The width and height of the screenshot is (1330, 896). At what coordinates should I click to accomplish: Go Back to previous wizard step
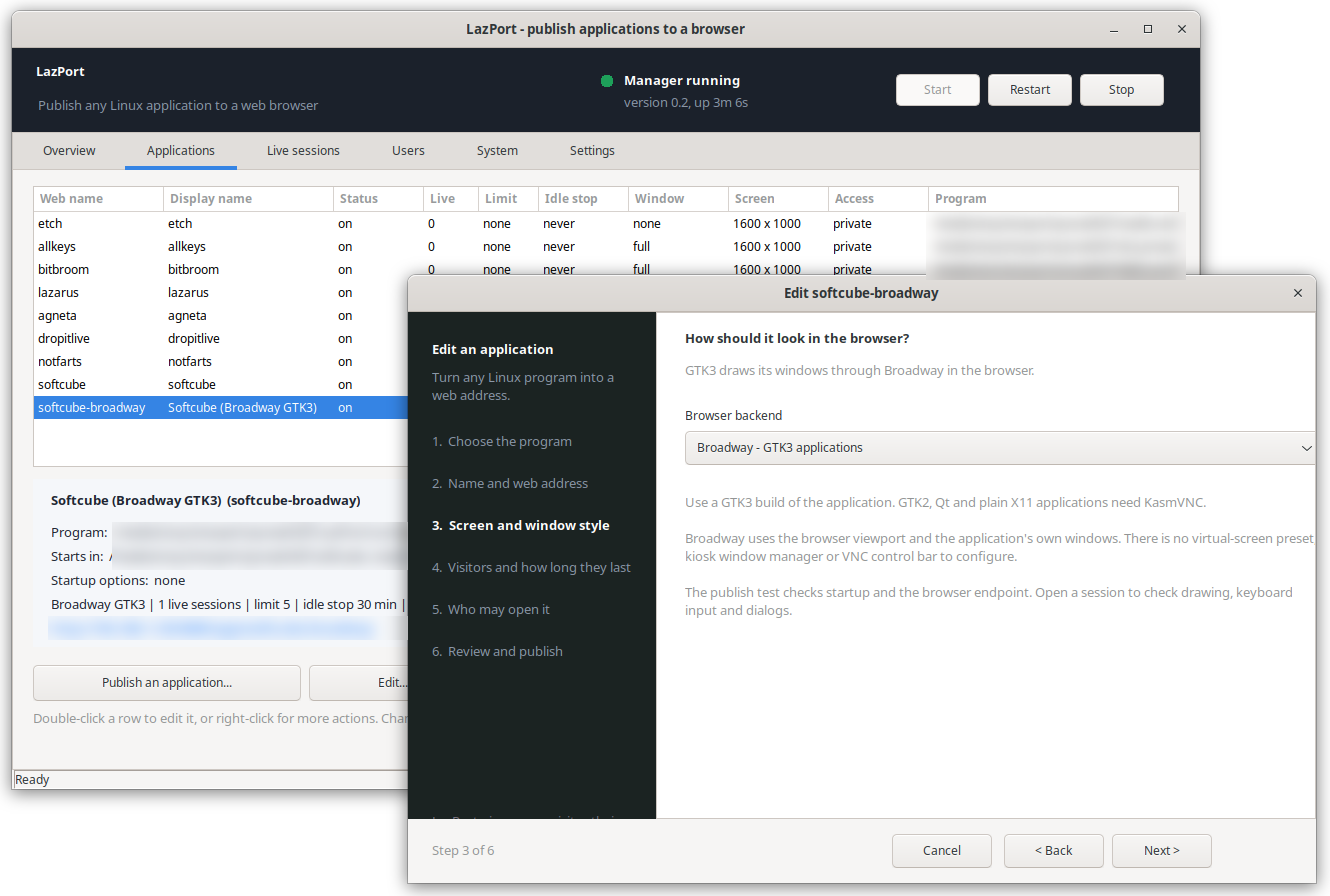pyautogui.click(x=1054, y=851)
